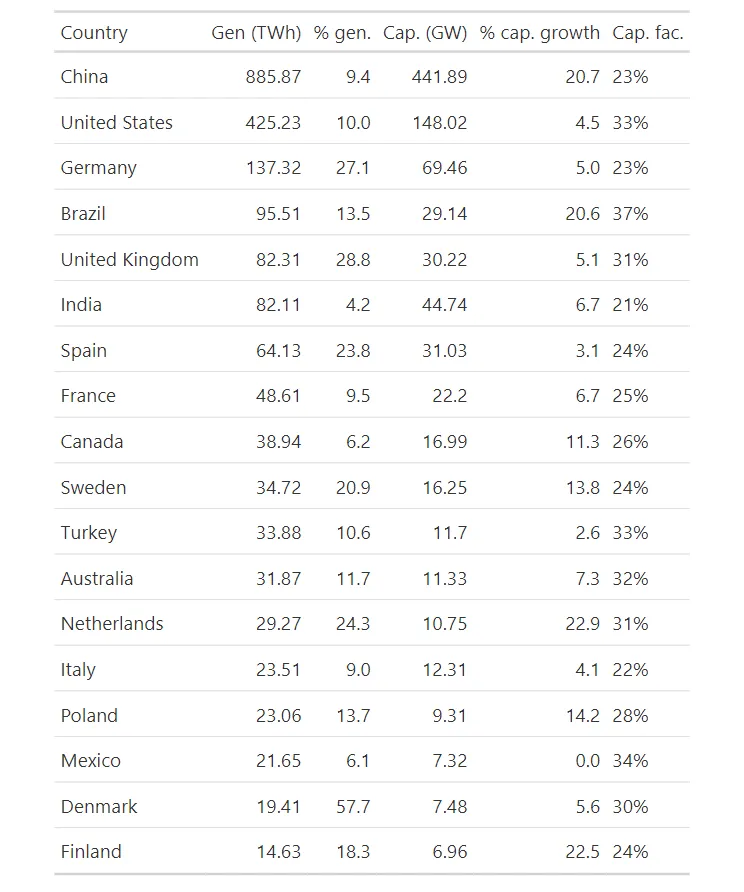This screenshot has width=744, height=892.
Task: Select the United States country cell
Action: point(116,123)
